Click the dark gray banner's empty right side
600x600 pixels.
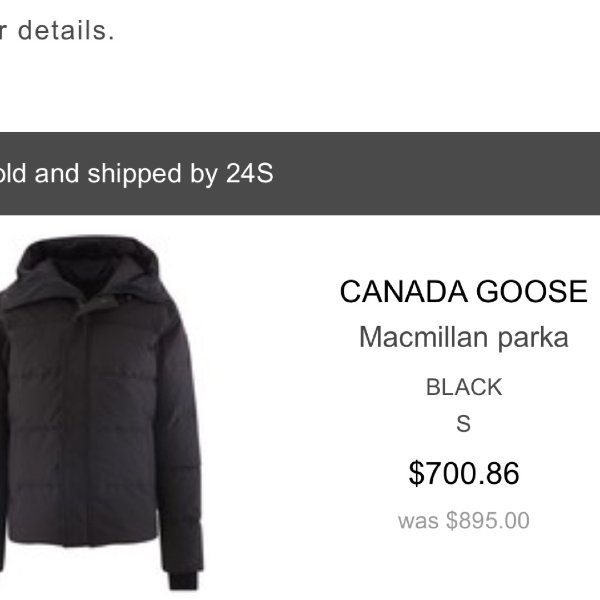pos(436,173)
